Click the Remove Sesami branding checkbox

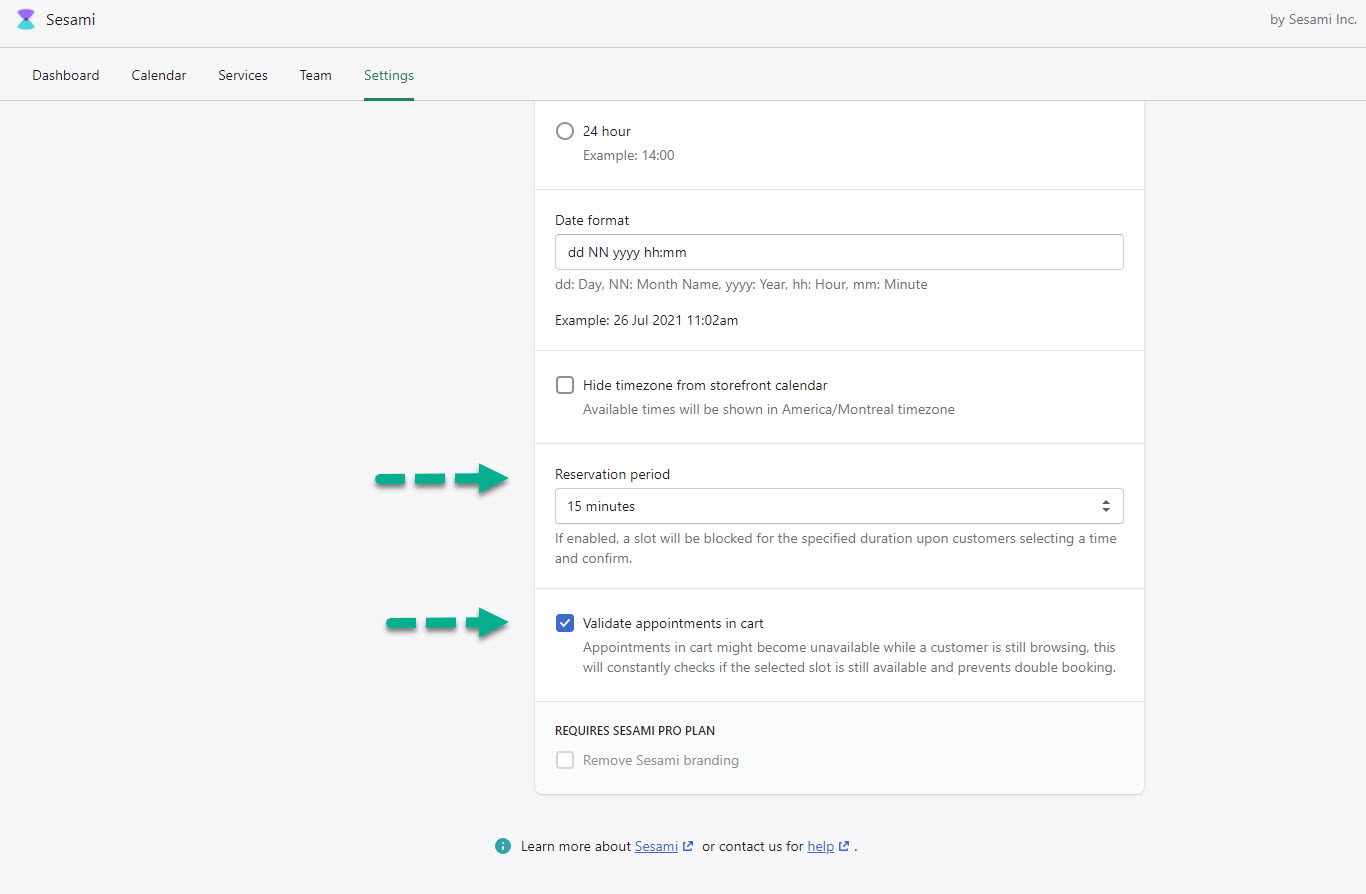tap(565, 760)
